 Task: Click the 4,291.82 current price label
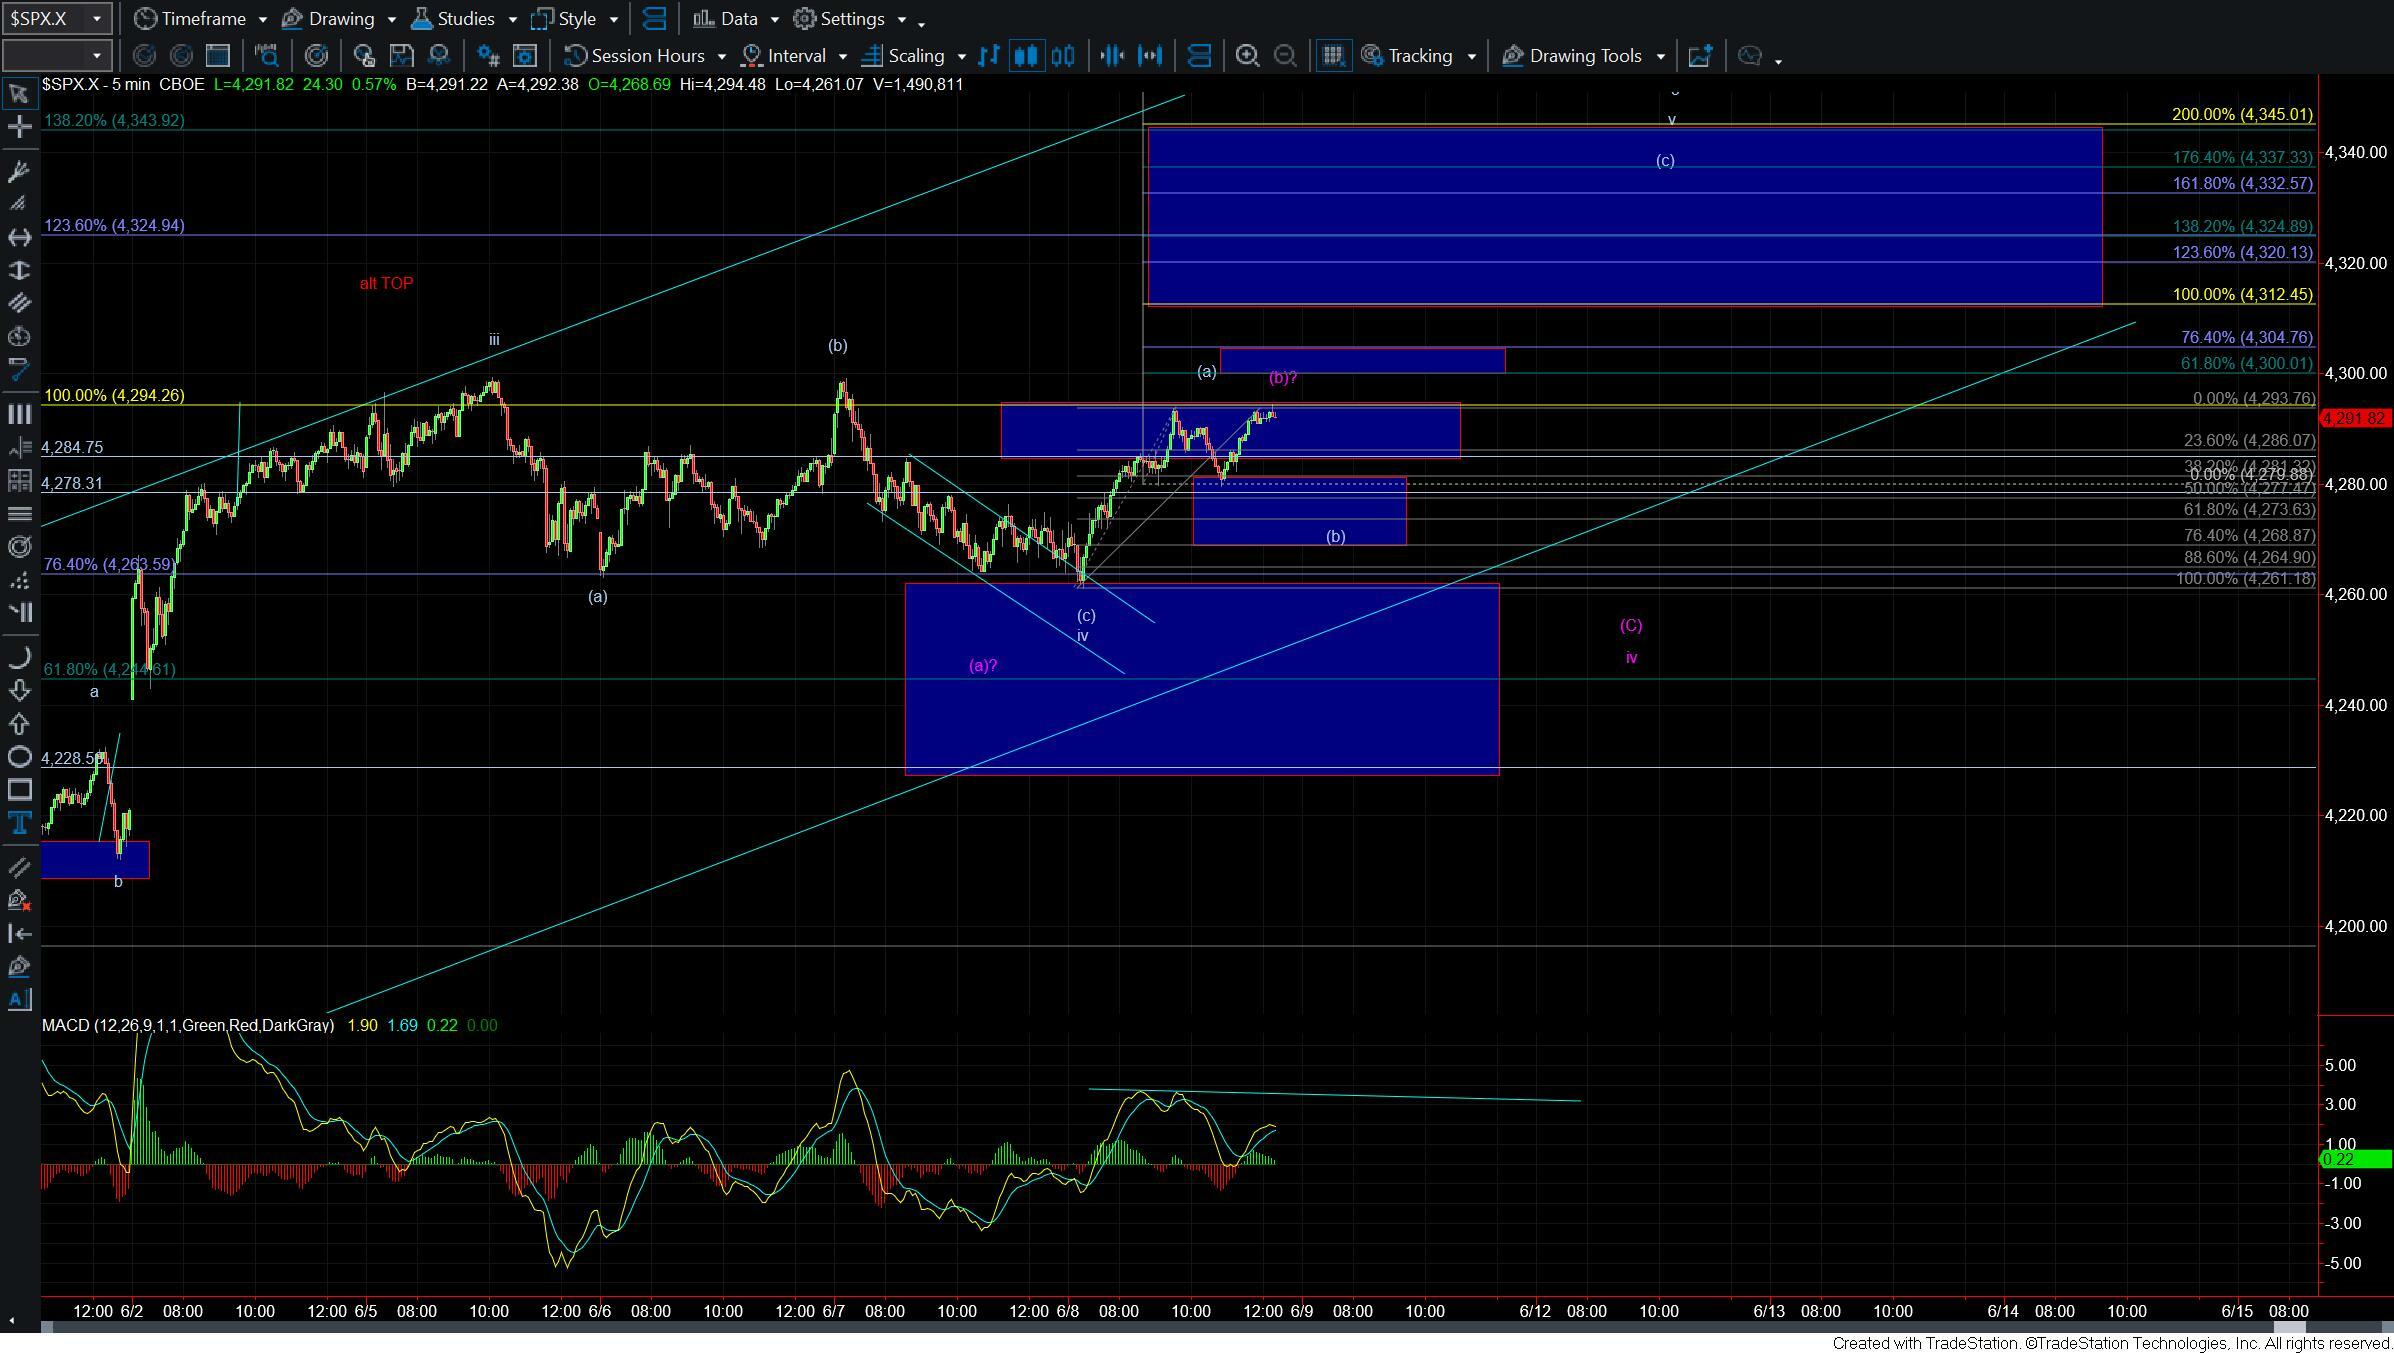[2354, 418]
